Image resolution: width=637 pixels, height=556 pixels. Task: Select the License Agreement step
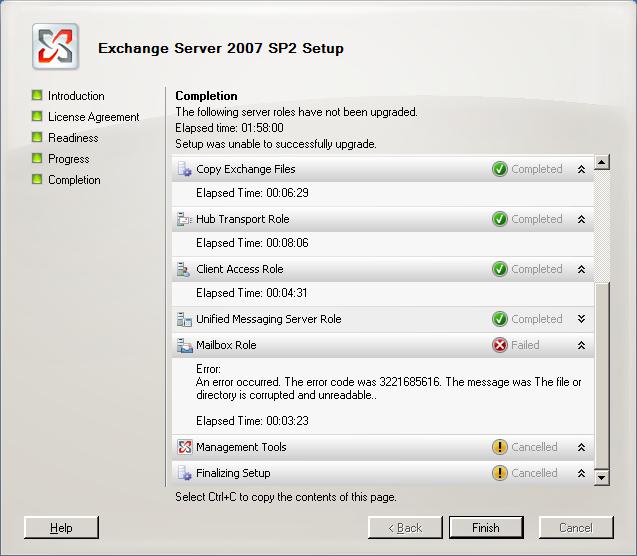point(93,117)
